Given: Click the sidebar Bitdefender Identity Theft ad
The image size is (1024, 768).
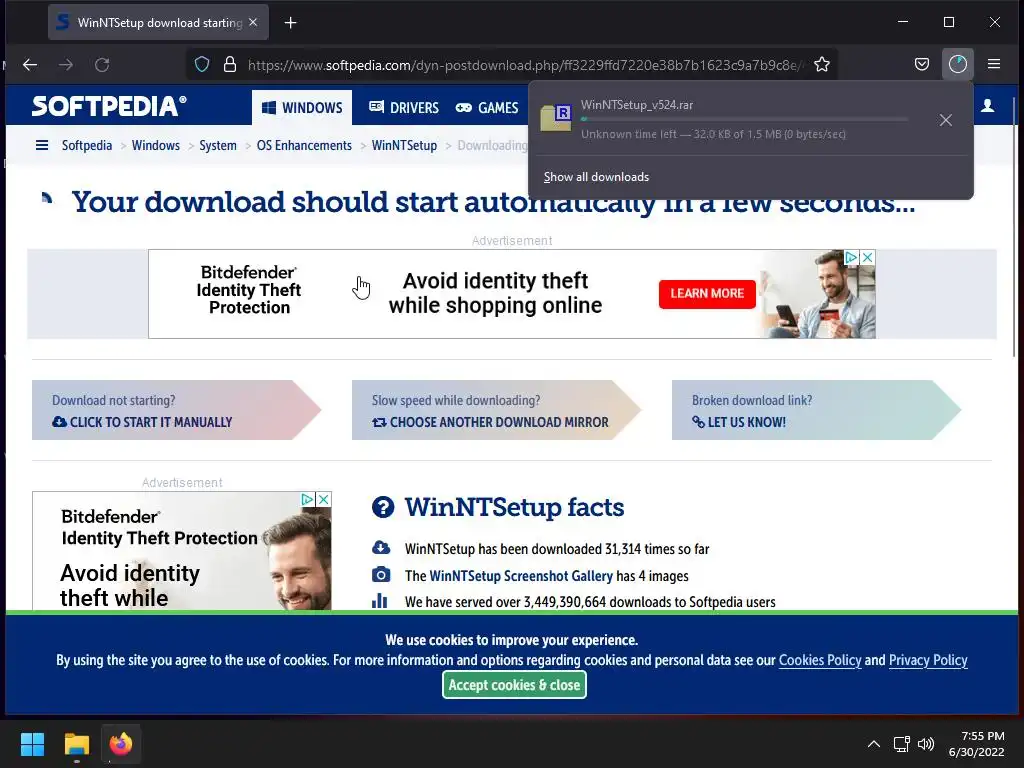Looking at the screenshot, I should (182, 551).
